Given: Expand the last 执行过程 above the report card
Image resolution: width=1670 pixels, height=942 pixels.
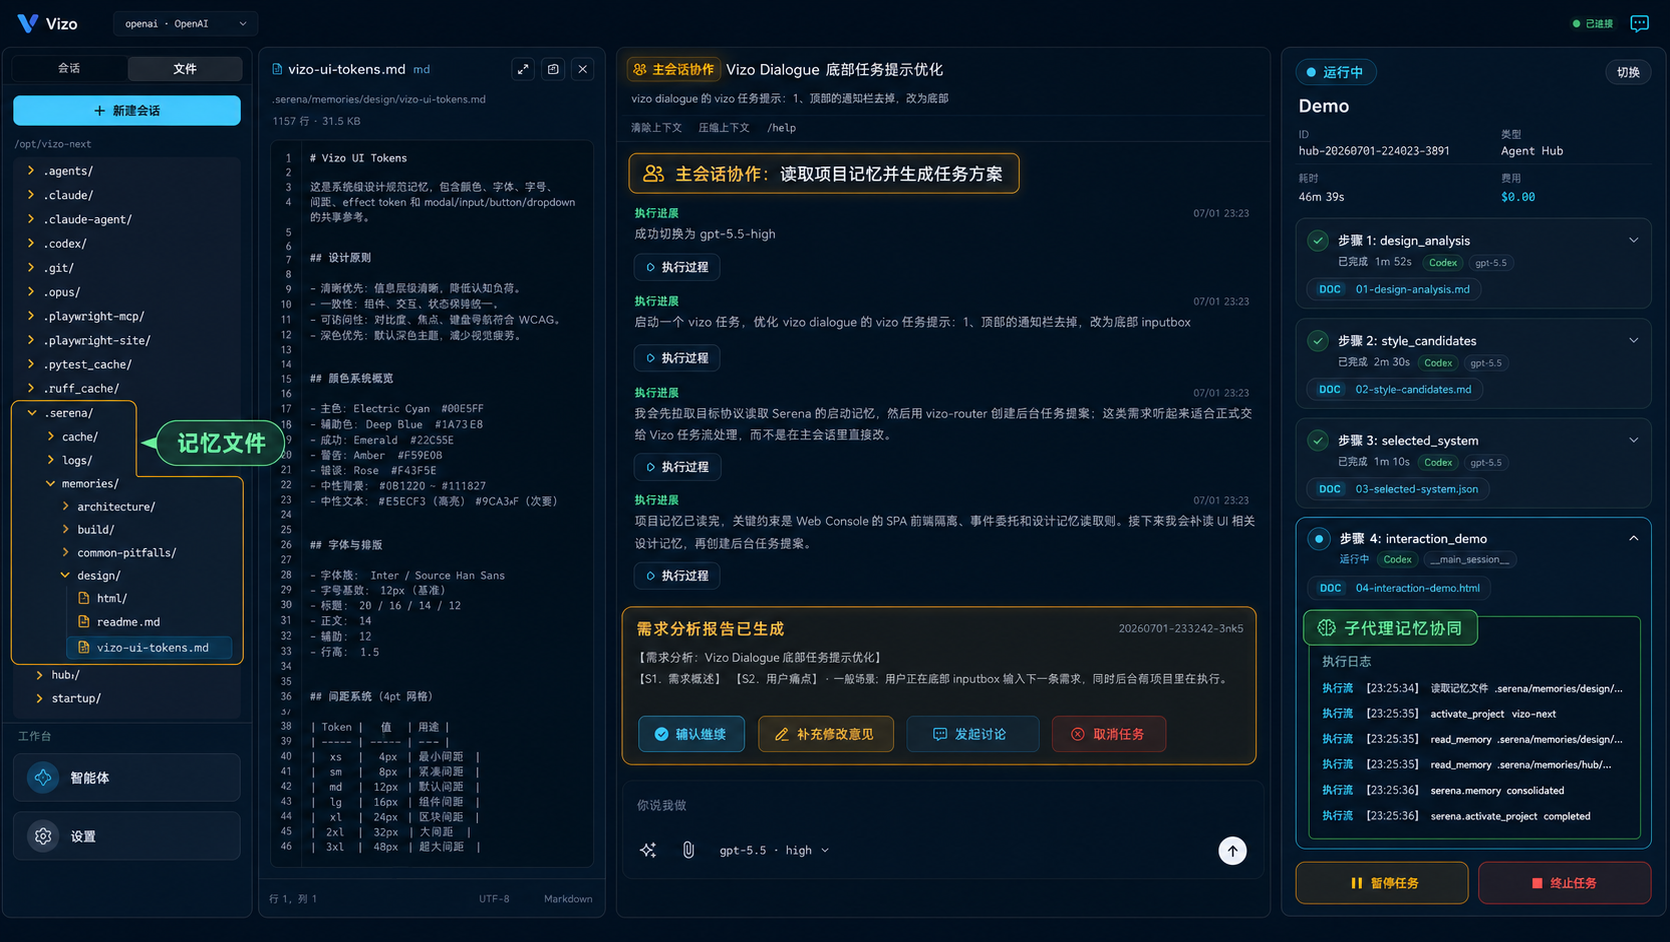Looking at the screenshot, I should click(x=677, y=576).
